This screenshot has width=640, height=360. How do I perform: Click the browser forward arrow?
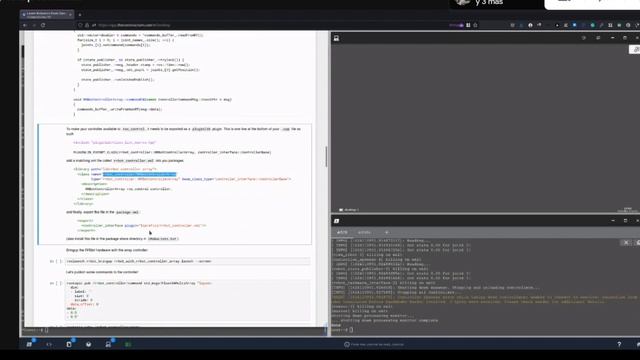[x=34, y=25]
